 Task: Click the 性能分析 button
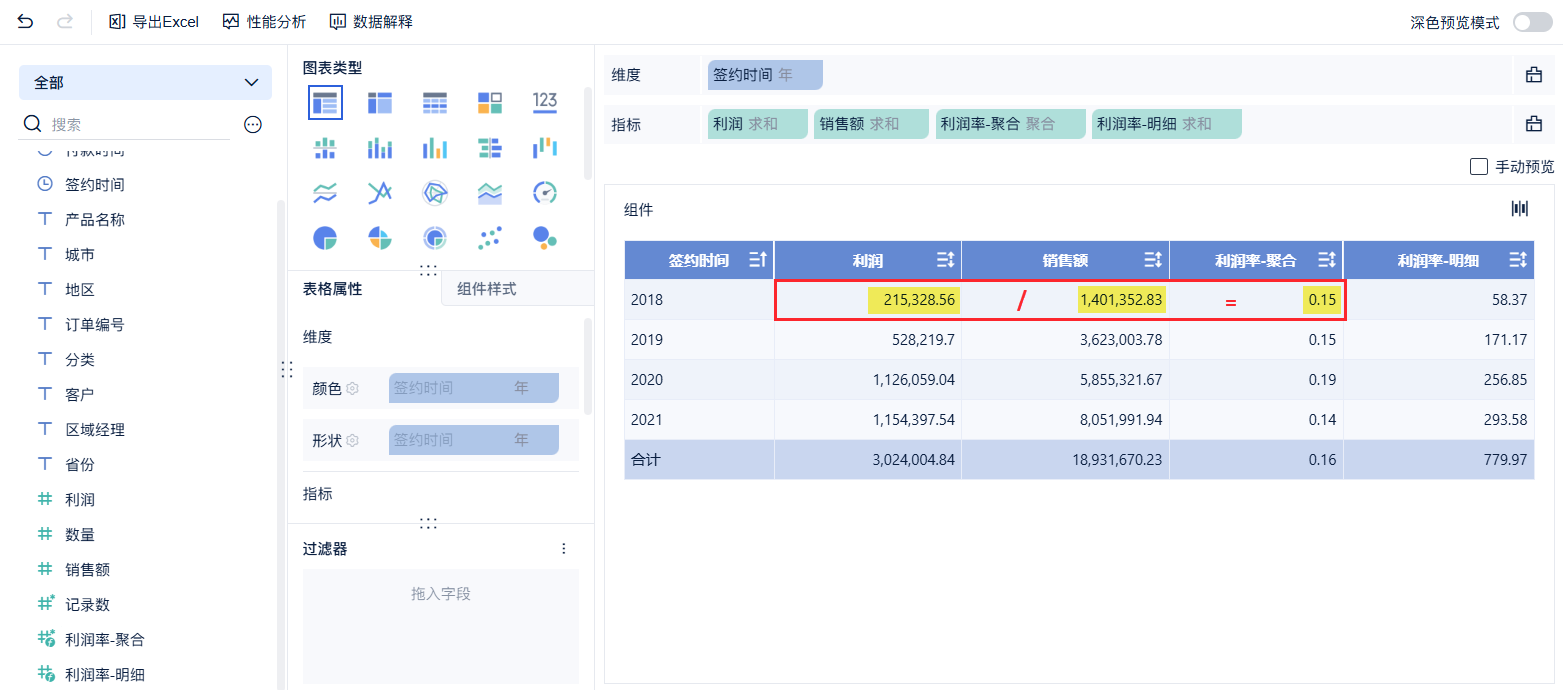click(264, 21)
